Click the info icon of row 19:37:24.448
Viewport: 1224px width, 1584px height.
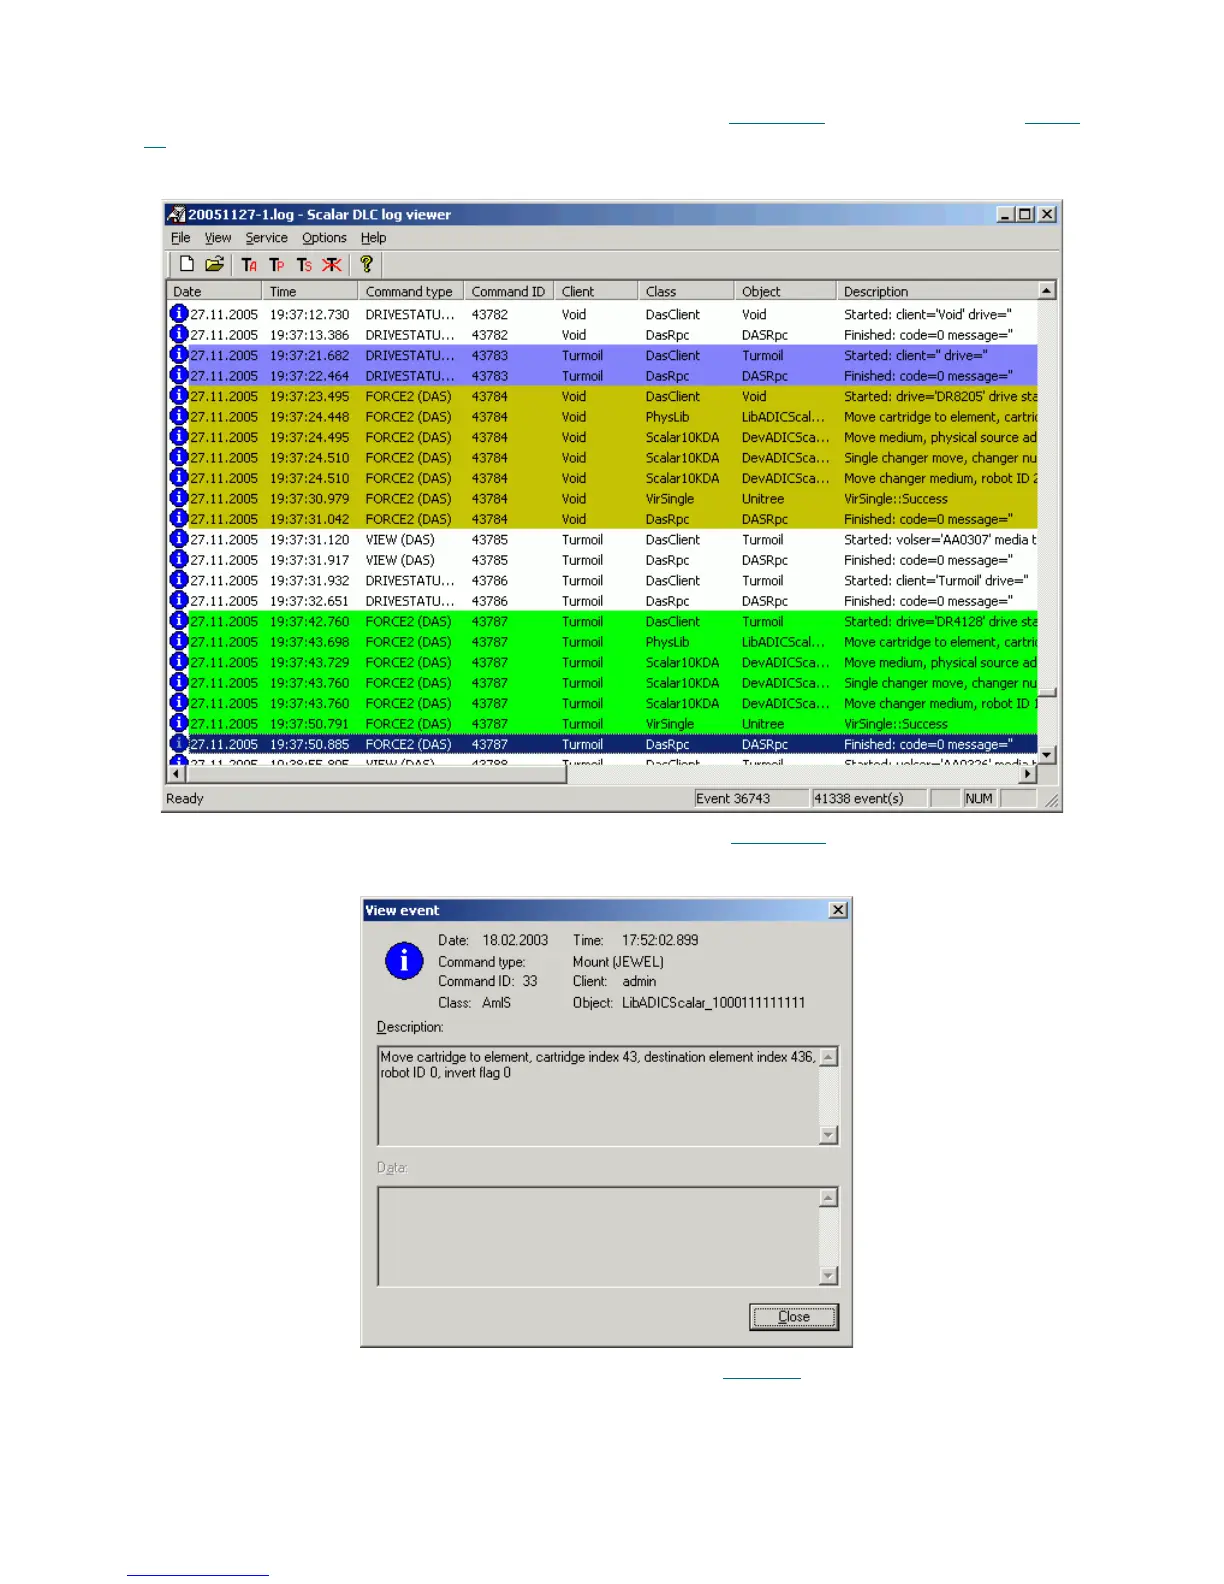point(179,416)
